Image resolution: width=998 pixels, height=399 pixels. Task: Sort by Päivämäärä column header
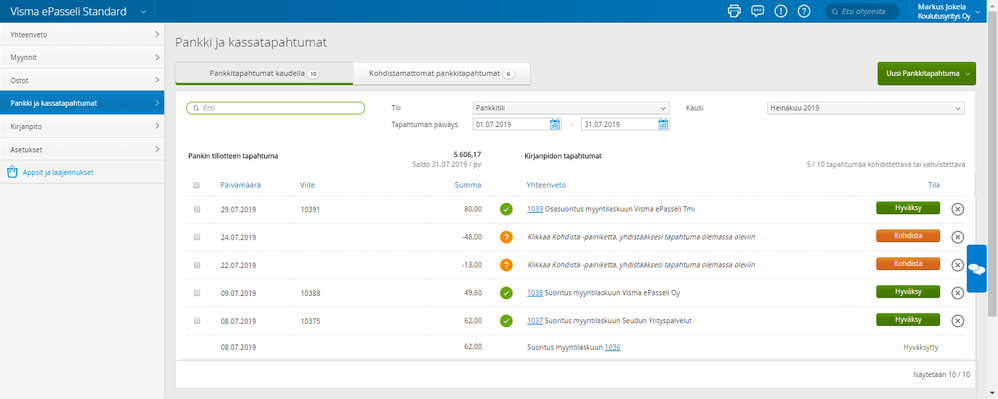pyautogui.click(x=241, y=185)
